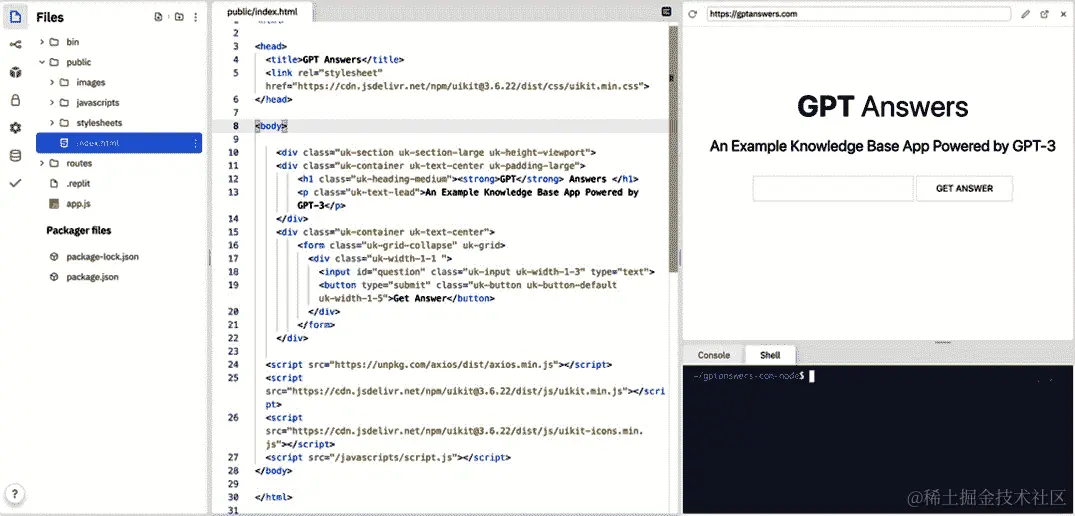Image resolution: width=1075 pixels, height=516 pixels.
Task: Click the package.json cube icon
Action: pyautogui.click(x=54, y=278)
